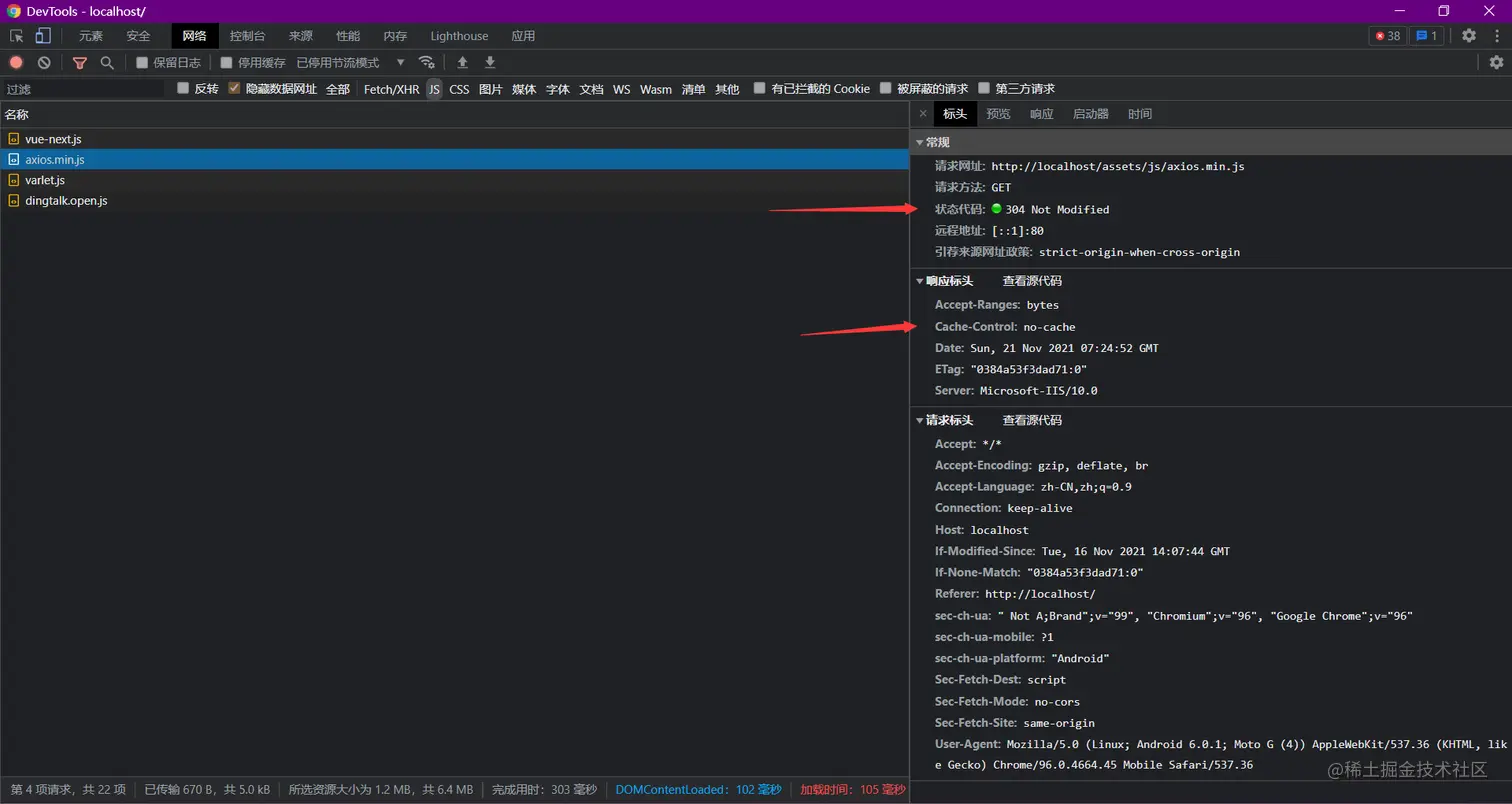
Task: Show the 预览 details tab
Action: pyautogui.click(x=998, y=114)
